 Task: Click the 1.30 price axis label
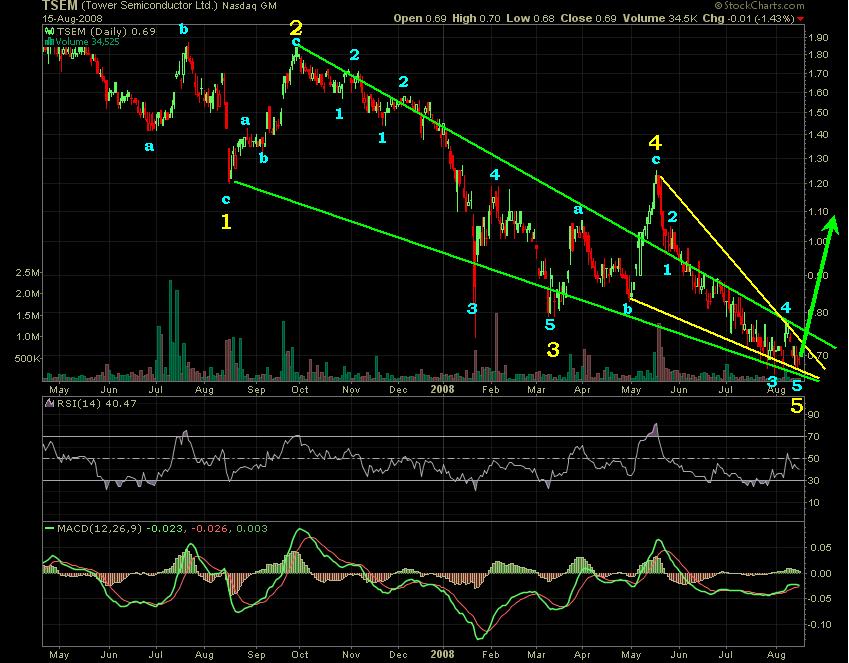pos(818,159)
